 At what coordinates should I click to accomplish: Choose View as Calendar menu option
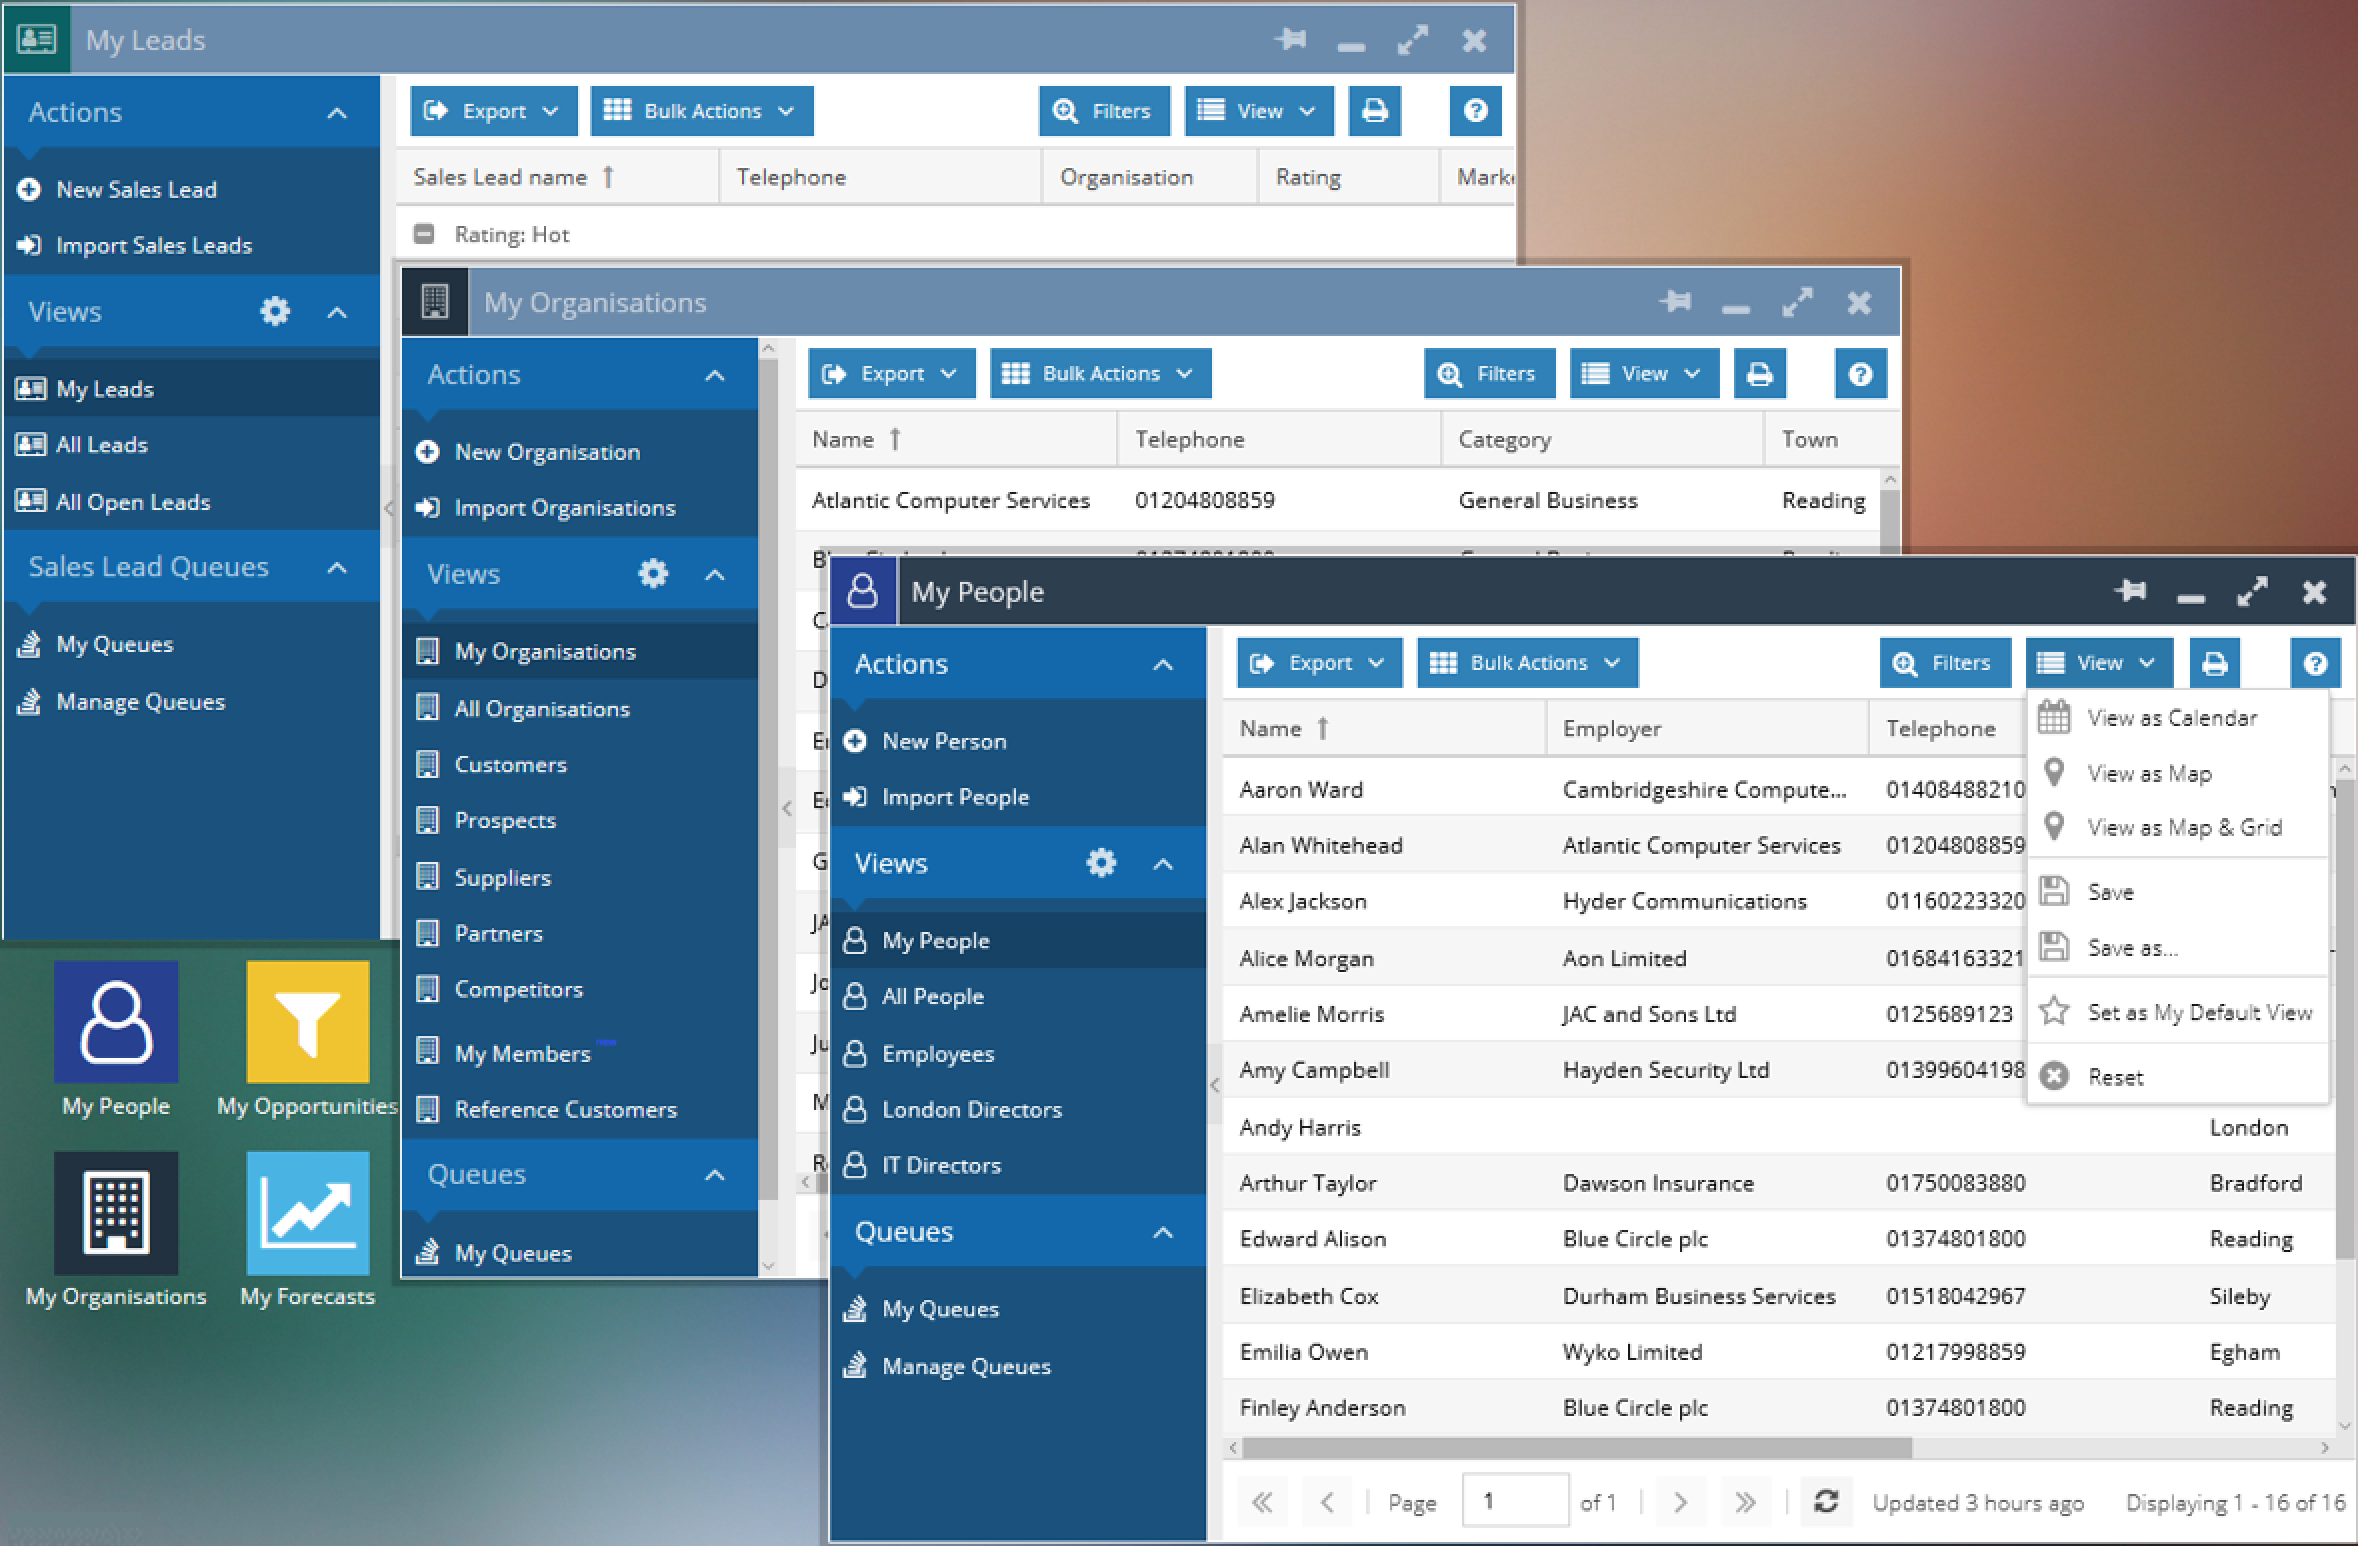click(2171, 718)
